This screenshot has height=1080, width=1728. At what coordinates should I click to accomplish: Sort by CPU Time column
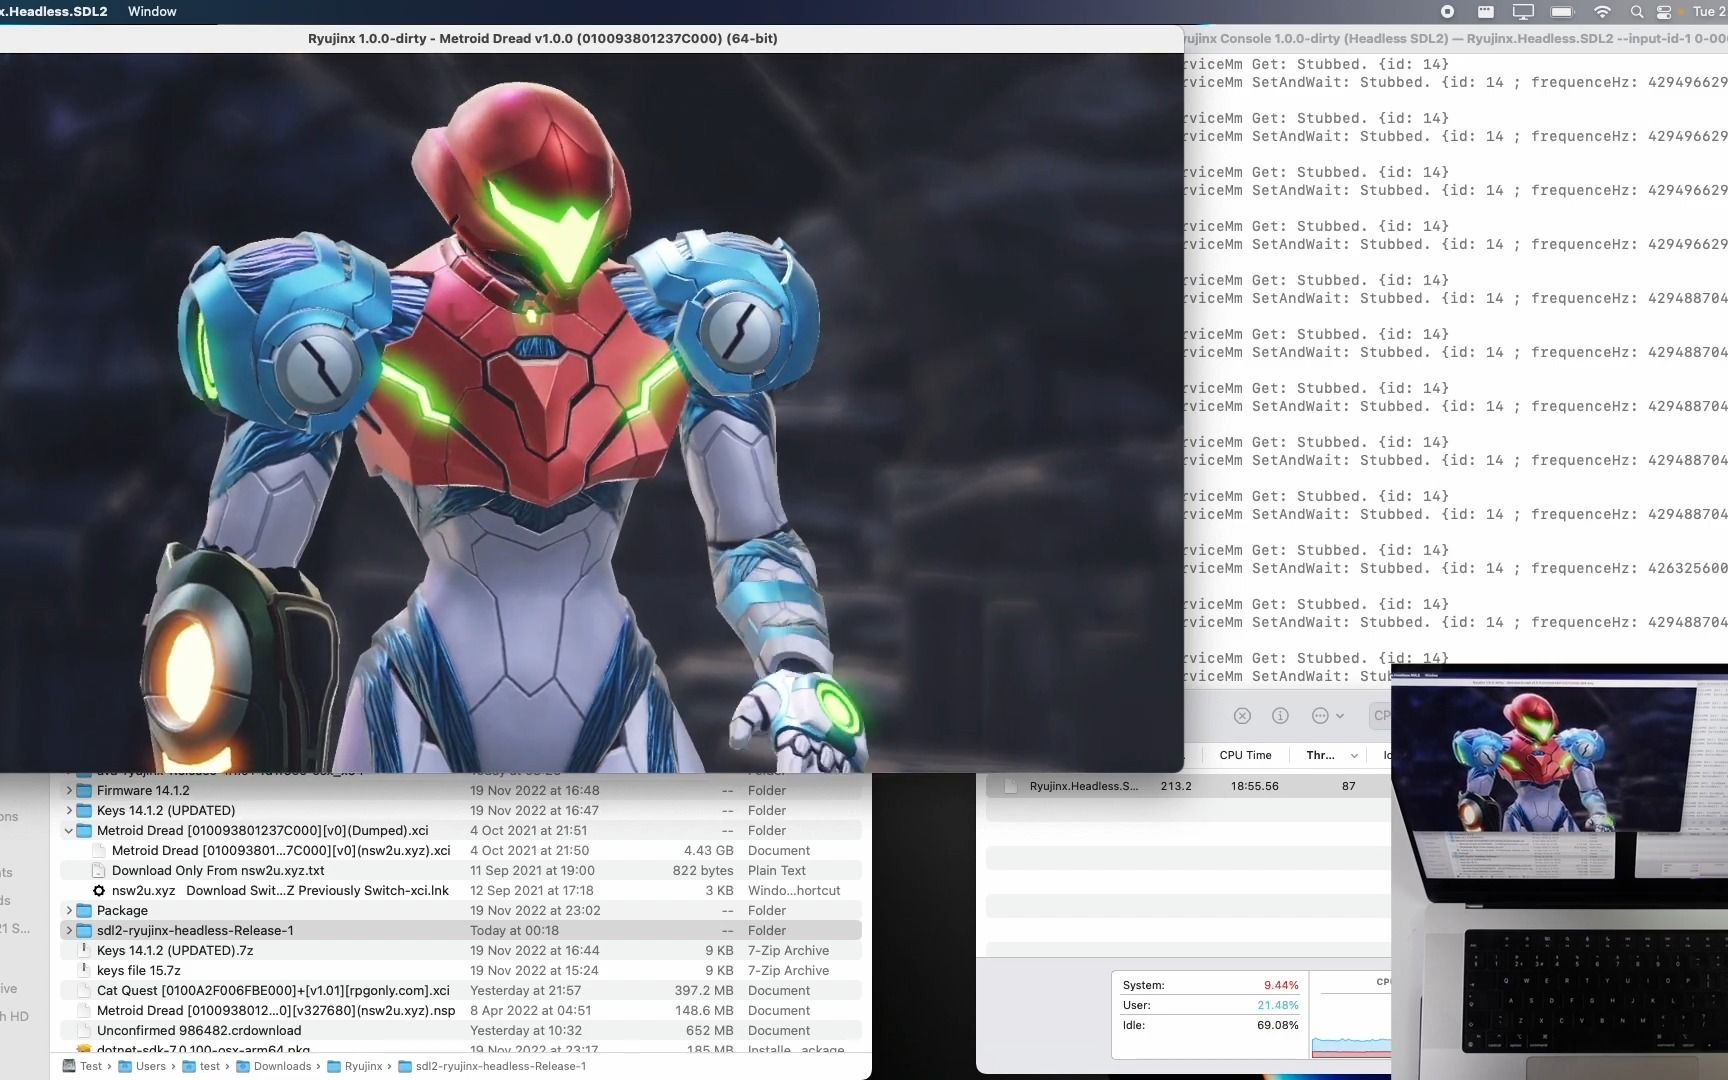[1245, 755]
